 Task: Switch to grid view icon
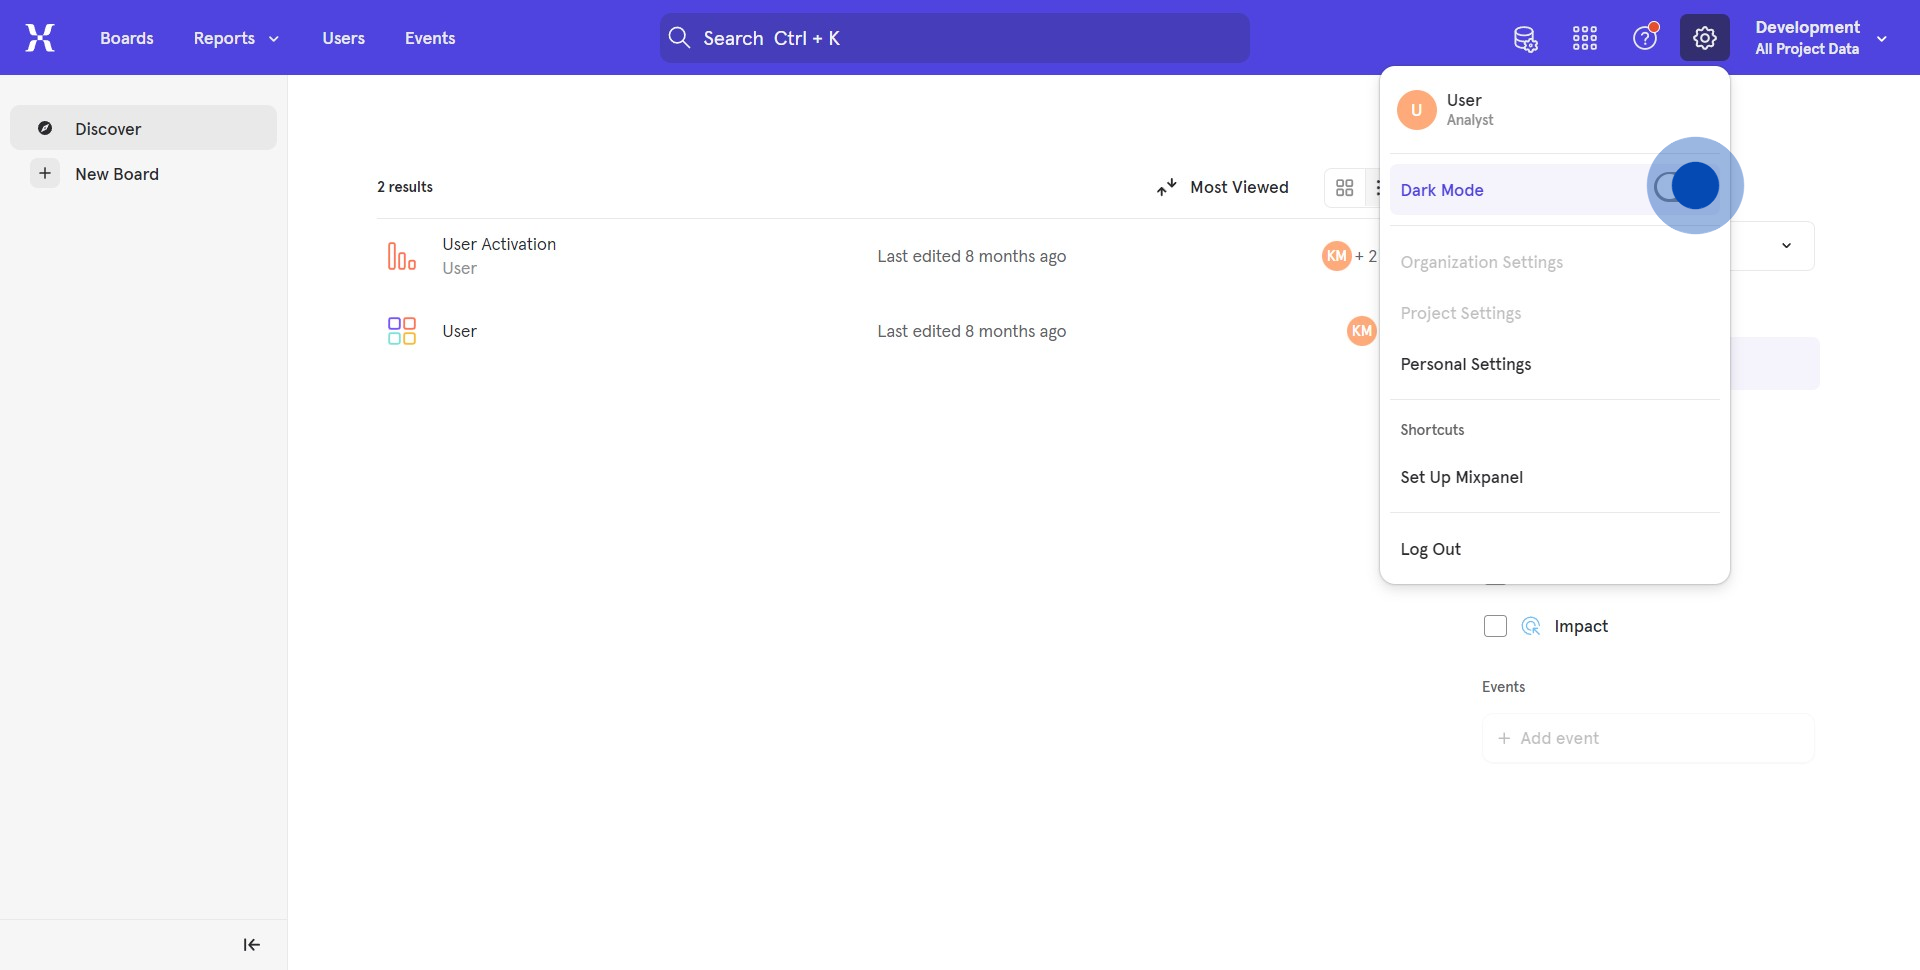[1345, 187]
